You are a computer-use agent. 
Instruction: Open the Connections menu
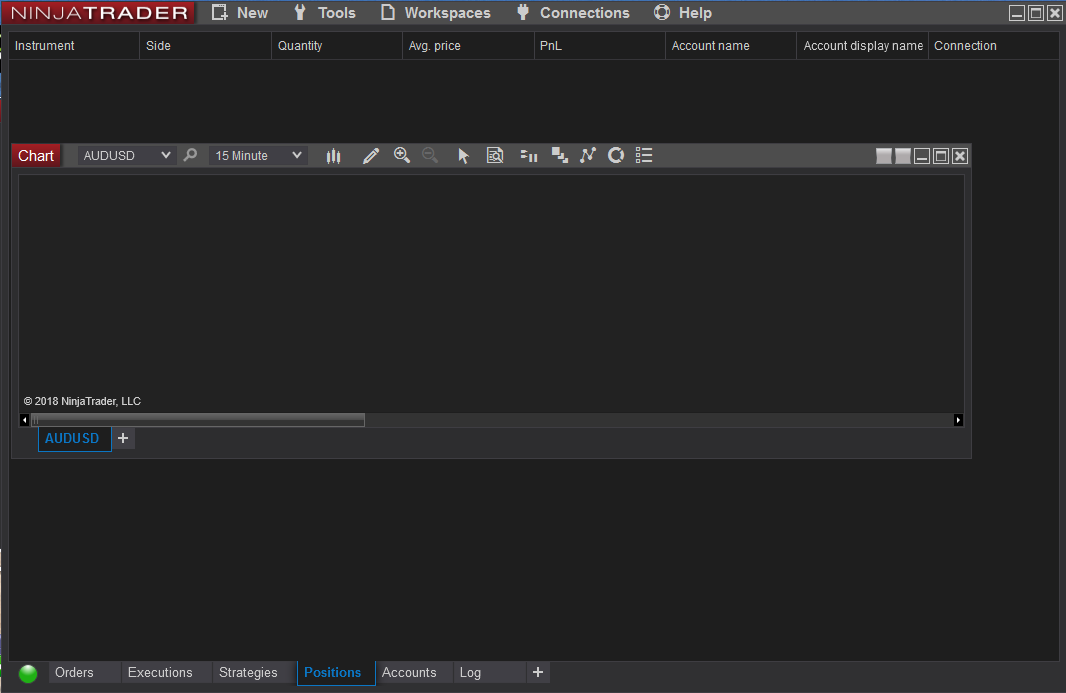pos(573,13)
